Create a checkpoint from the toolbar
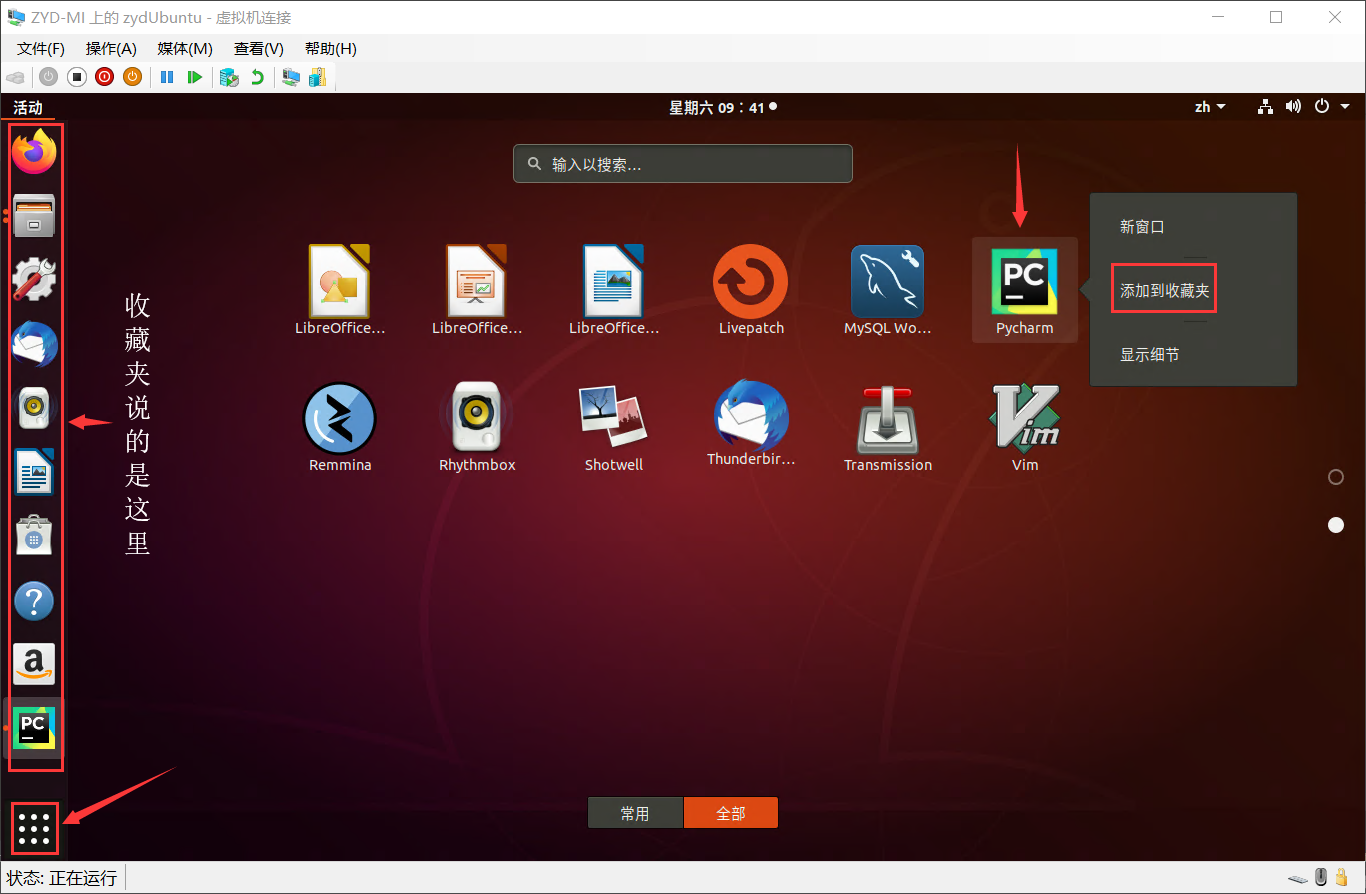The height and width of the screenshot is (894, 1366). 229,77
